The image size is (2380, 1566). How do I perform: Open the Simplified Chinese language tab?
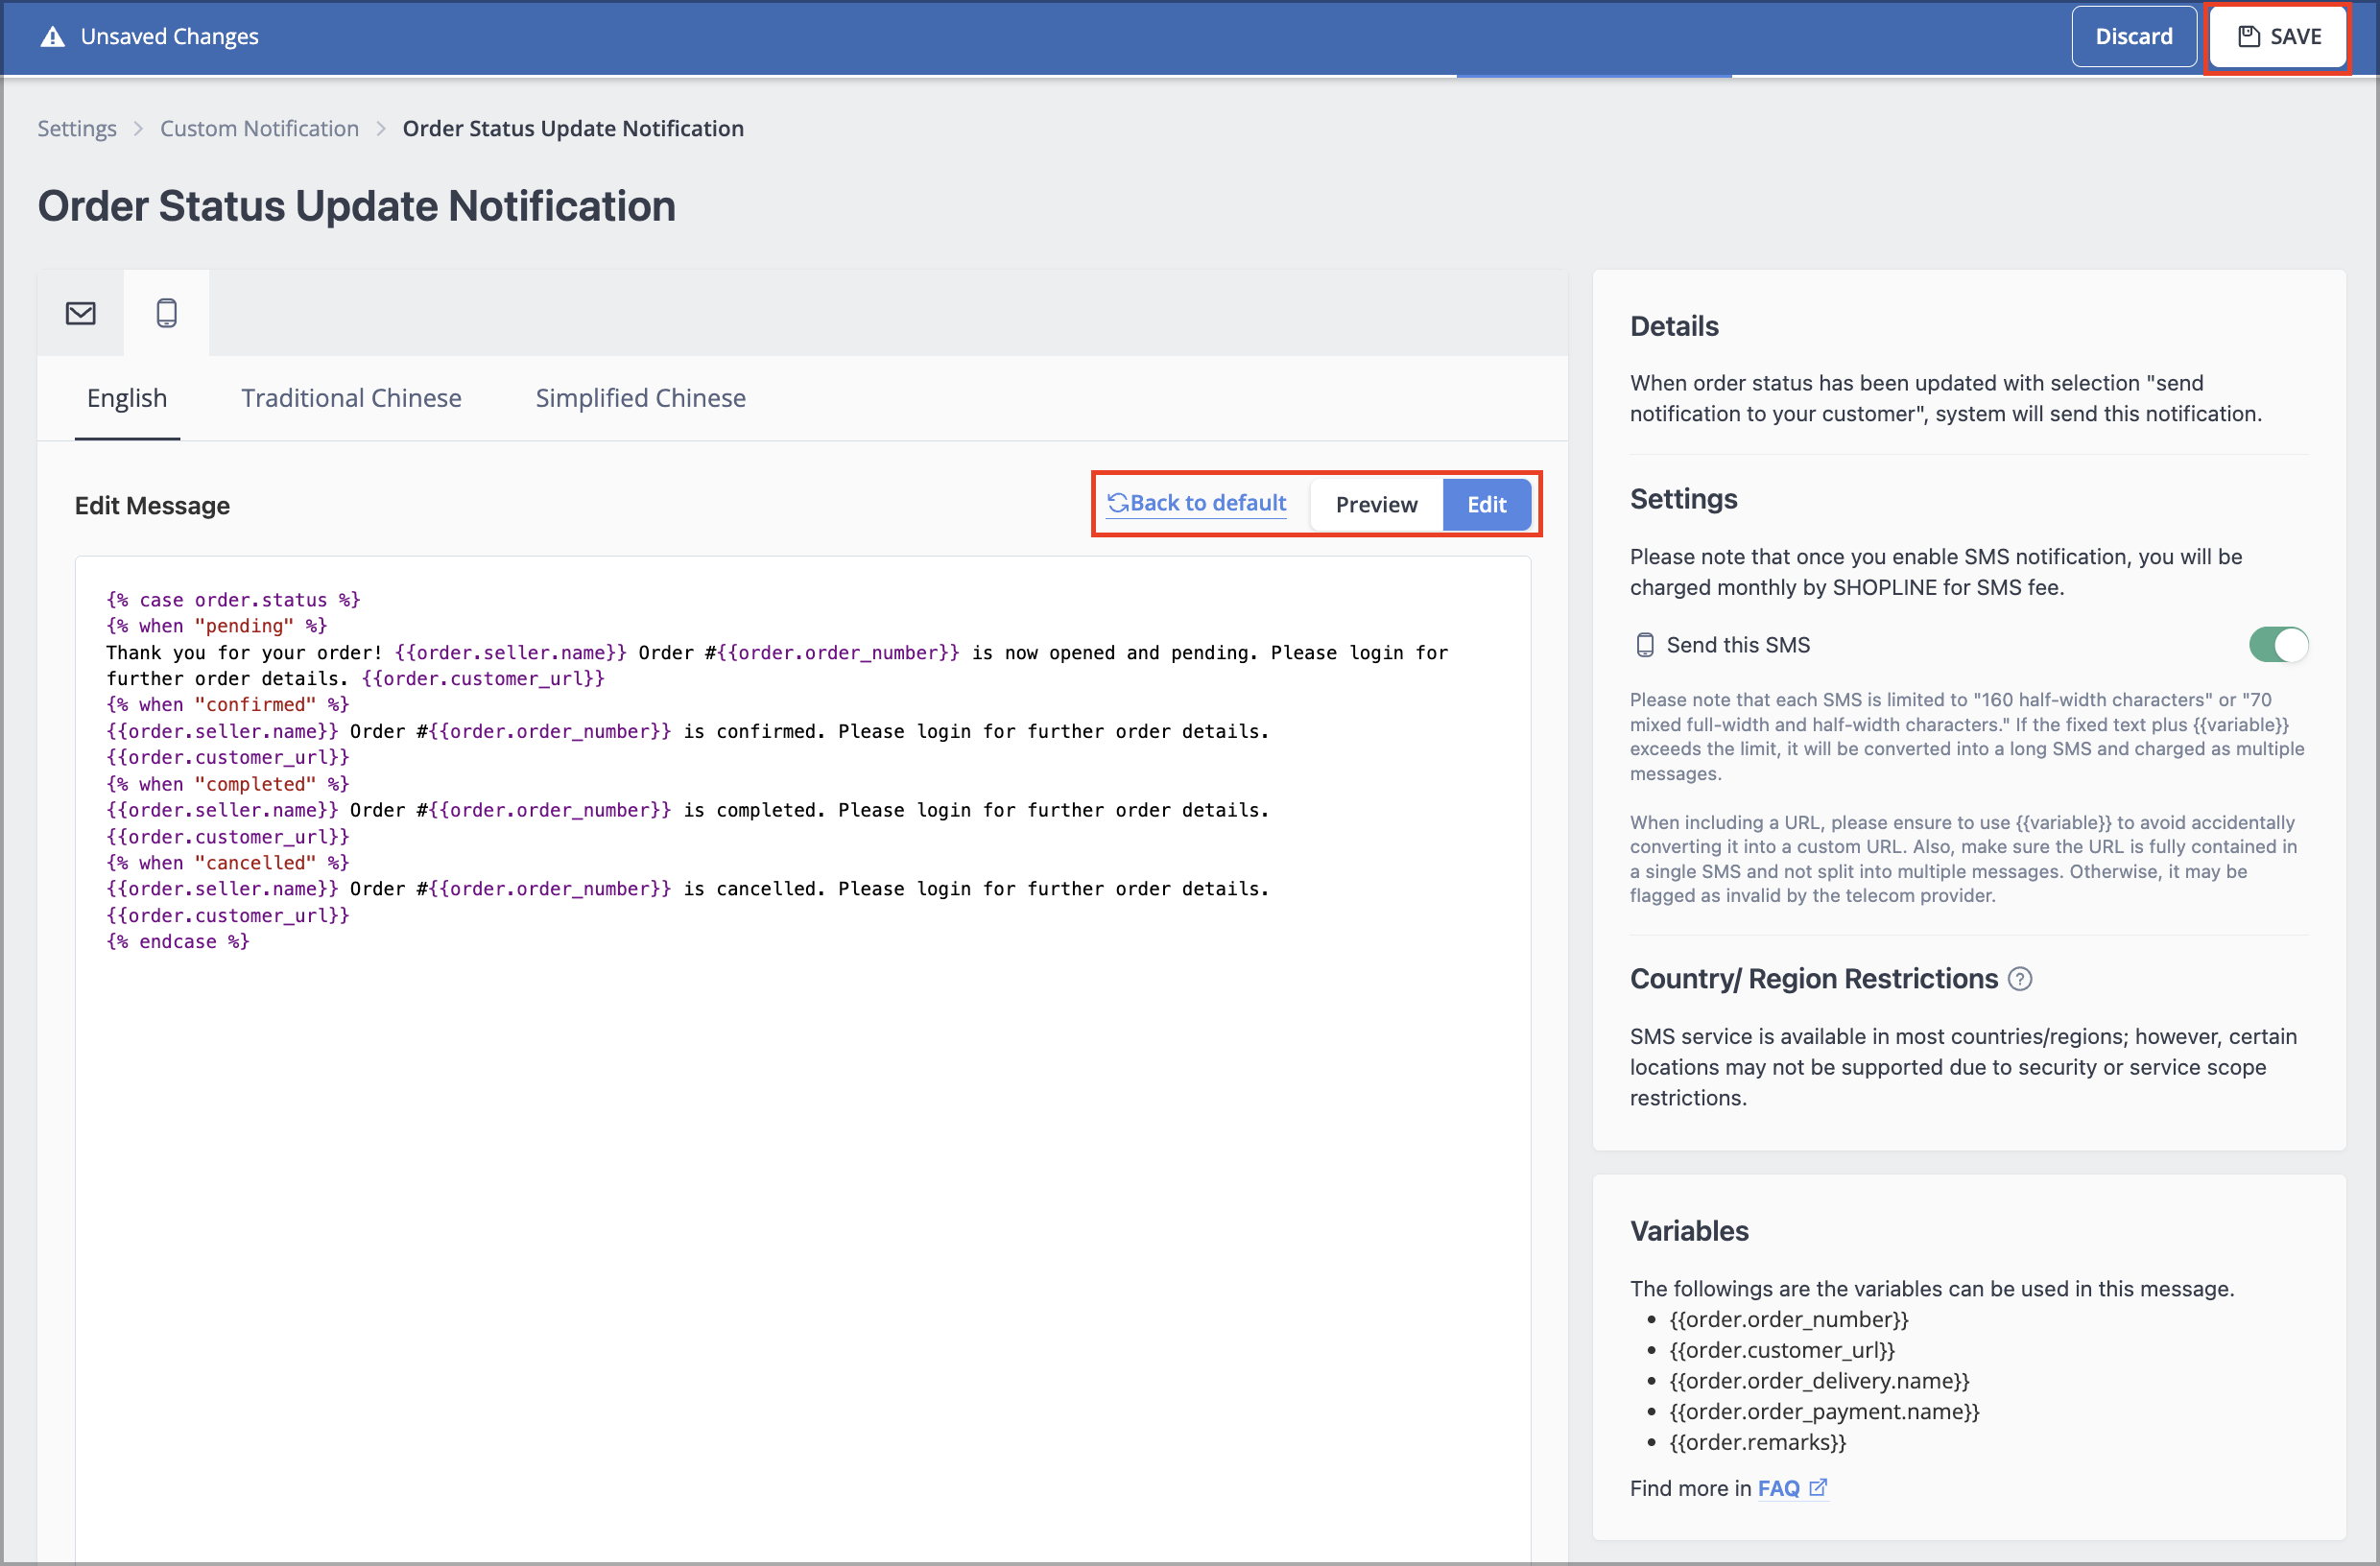pos(640,398)
